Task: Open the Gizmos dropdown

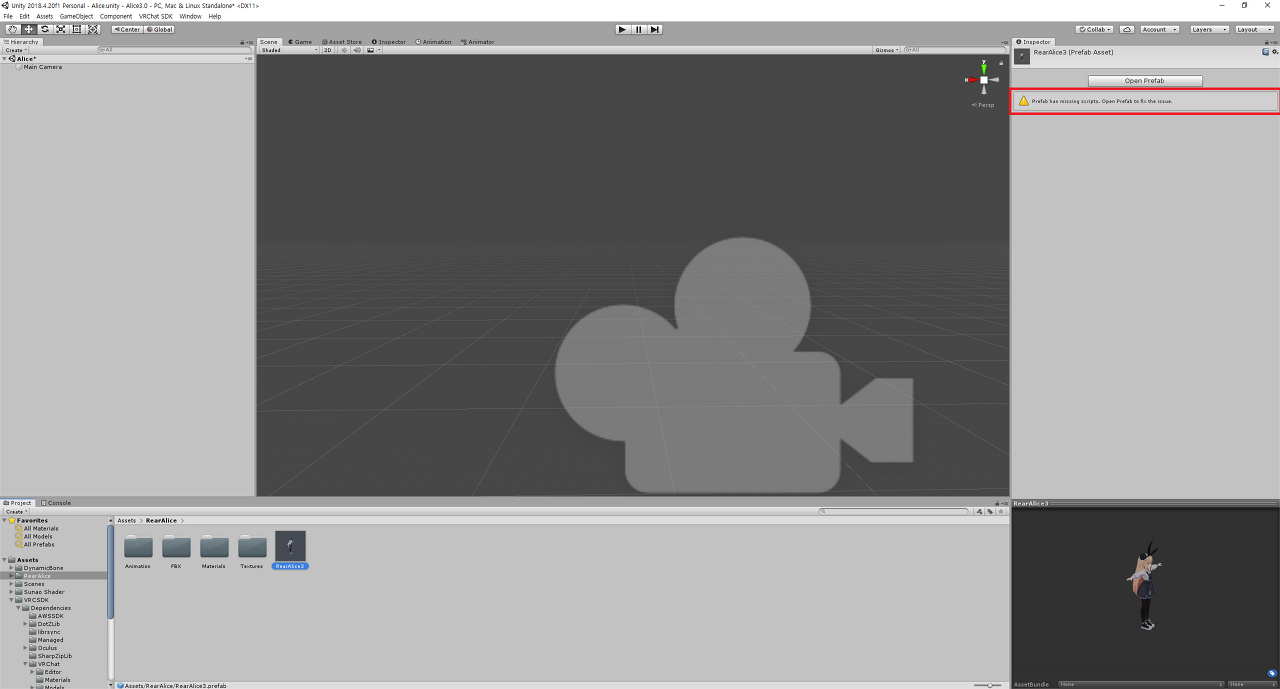Action: coord(888,49)
